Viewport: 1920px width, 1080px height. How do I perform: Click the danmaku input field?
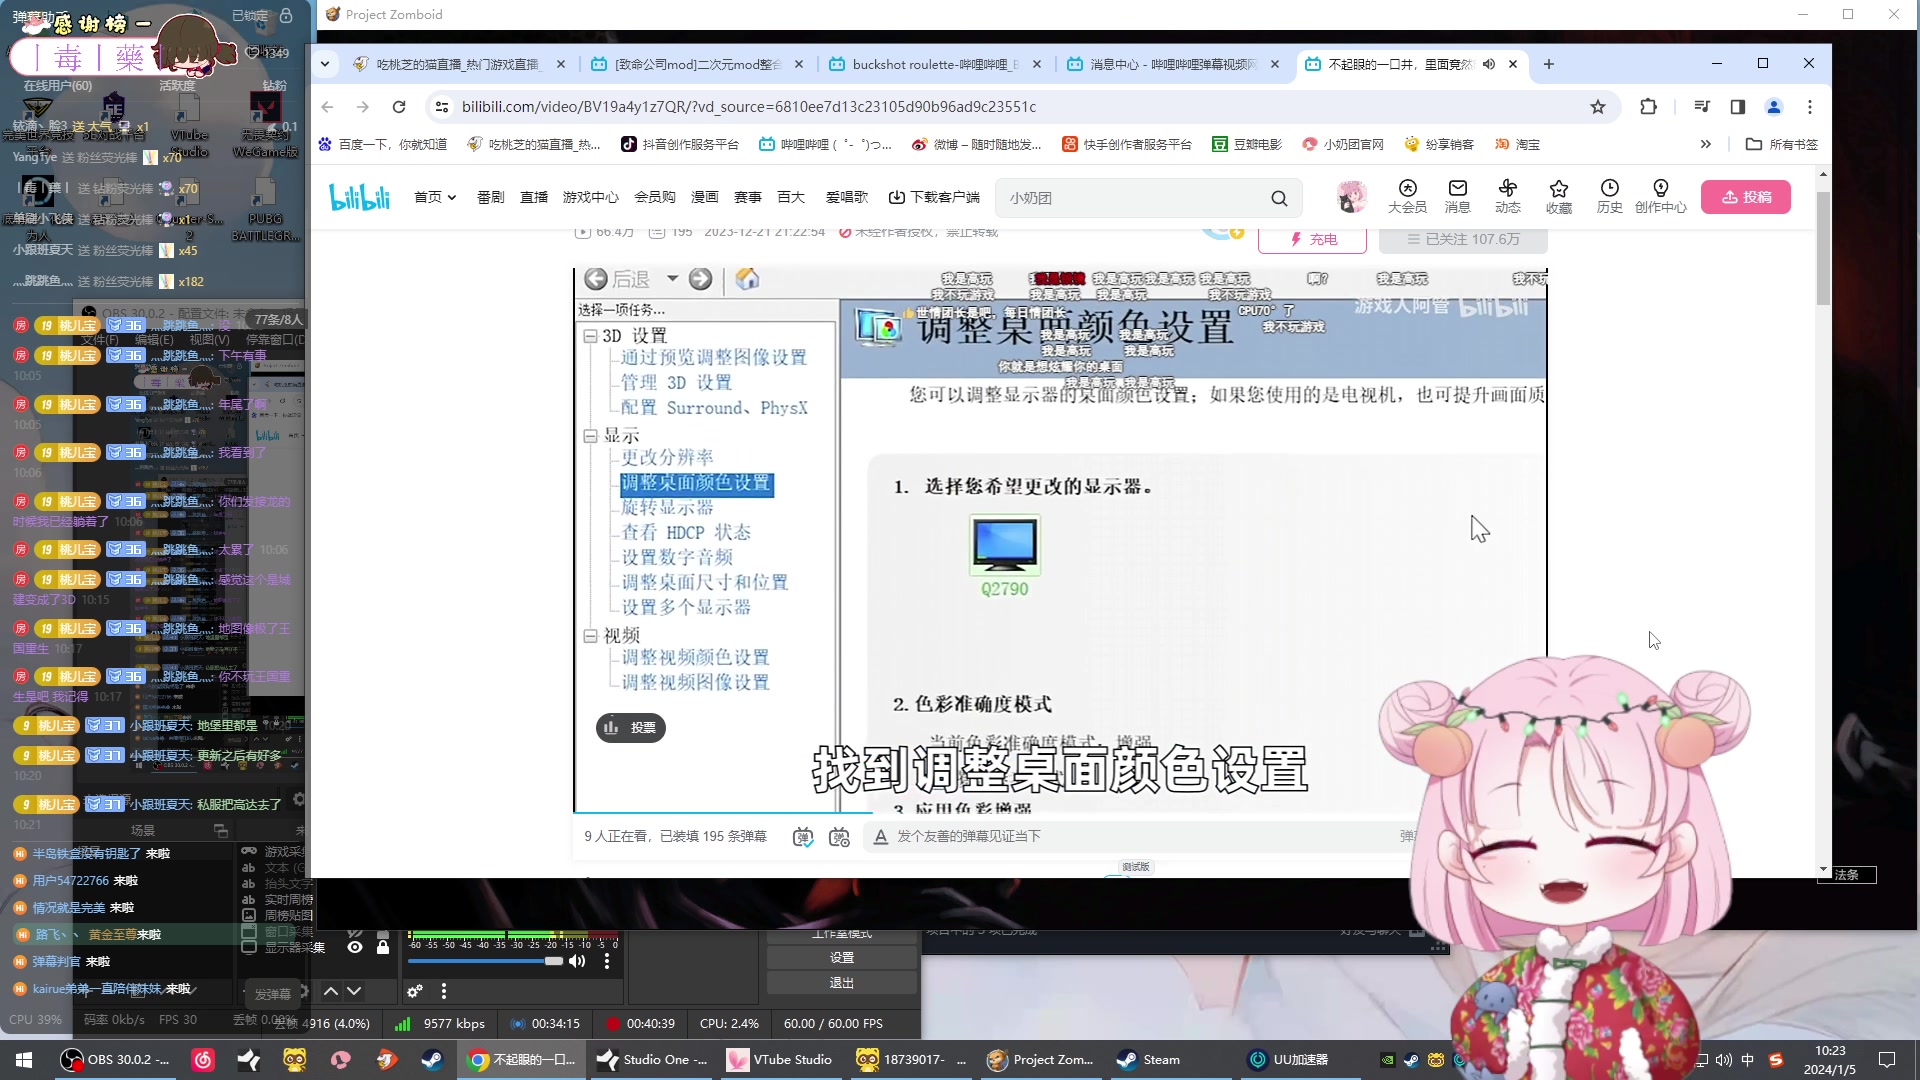1140,837
